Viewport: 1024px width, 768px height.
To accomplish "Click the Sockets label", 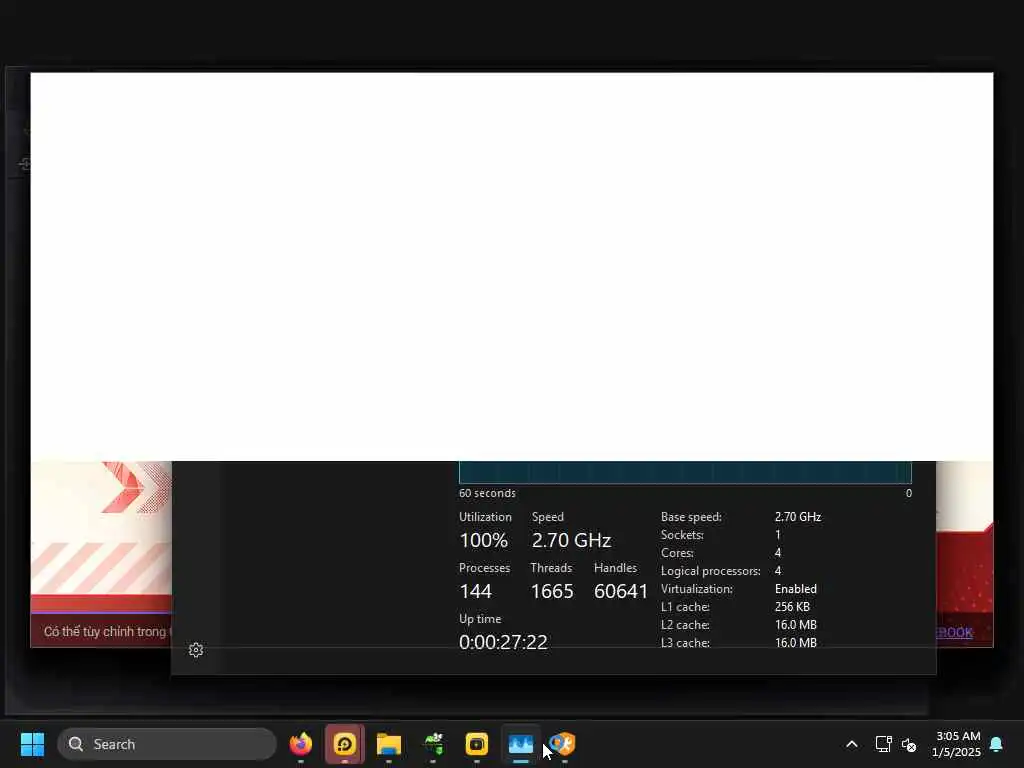I will (682, 535).
